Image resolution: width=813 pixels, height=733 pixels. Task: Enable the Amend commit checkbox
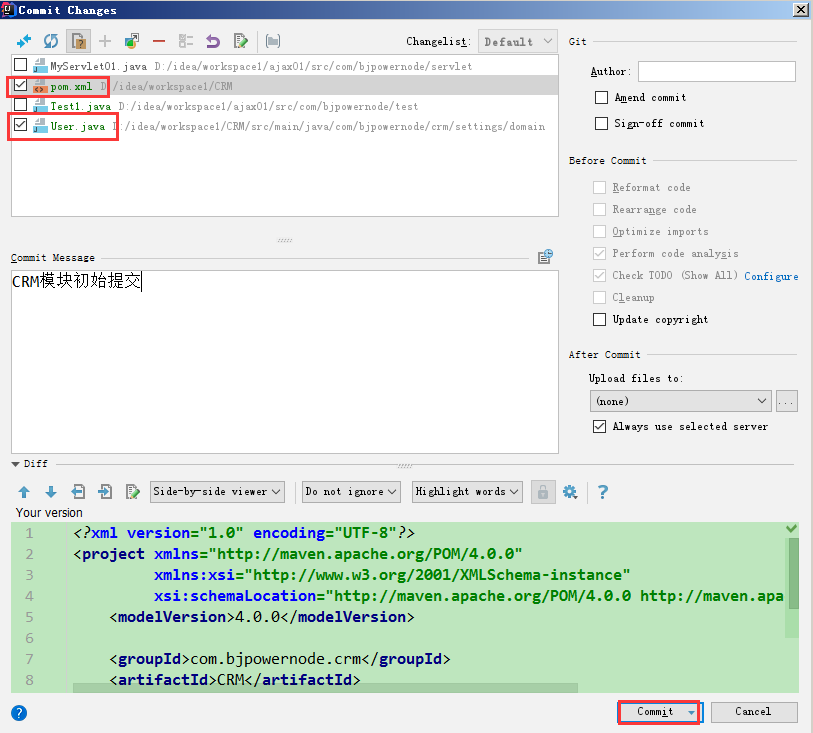(x=601, y=97)
